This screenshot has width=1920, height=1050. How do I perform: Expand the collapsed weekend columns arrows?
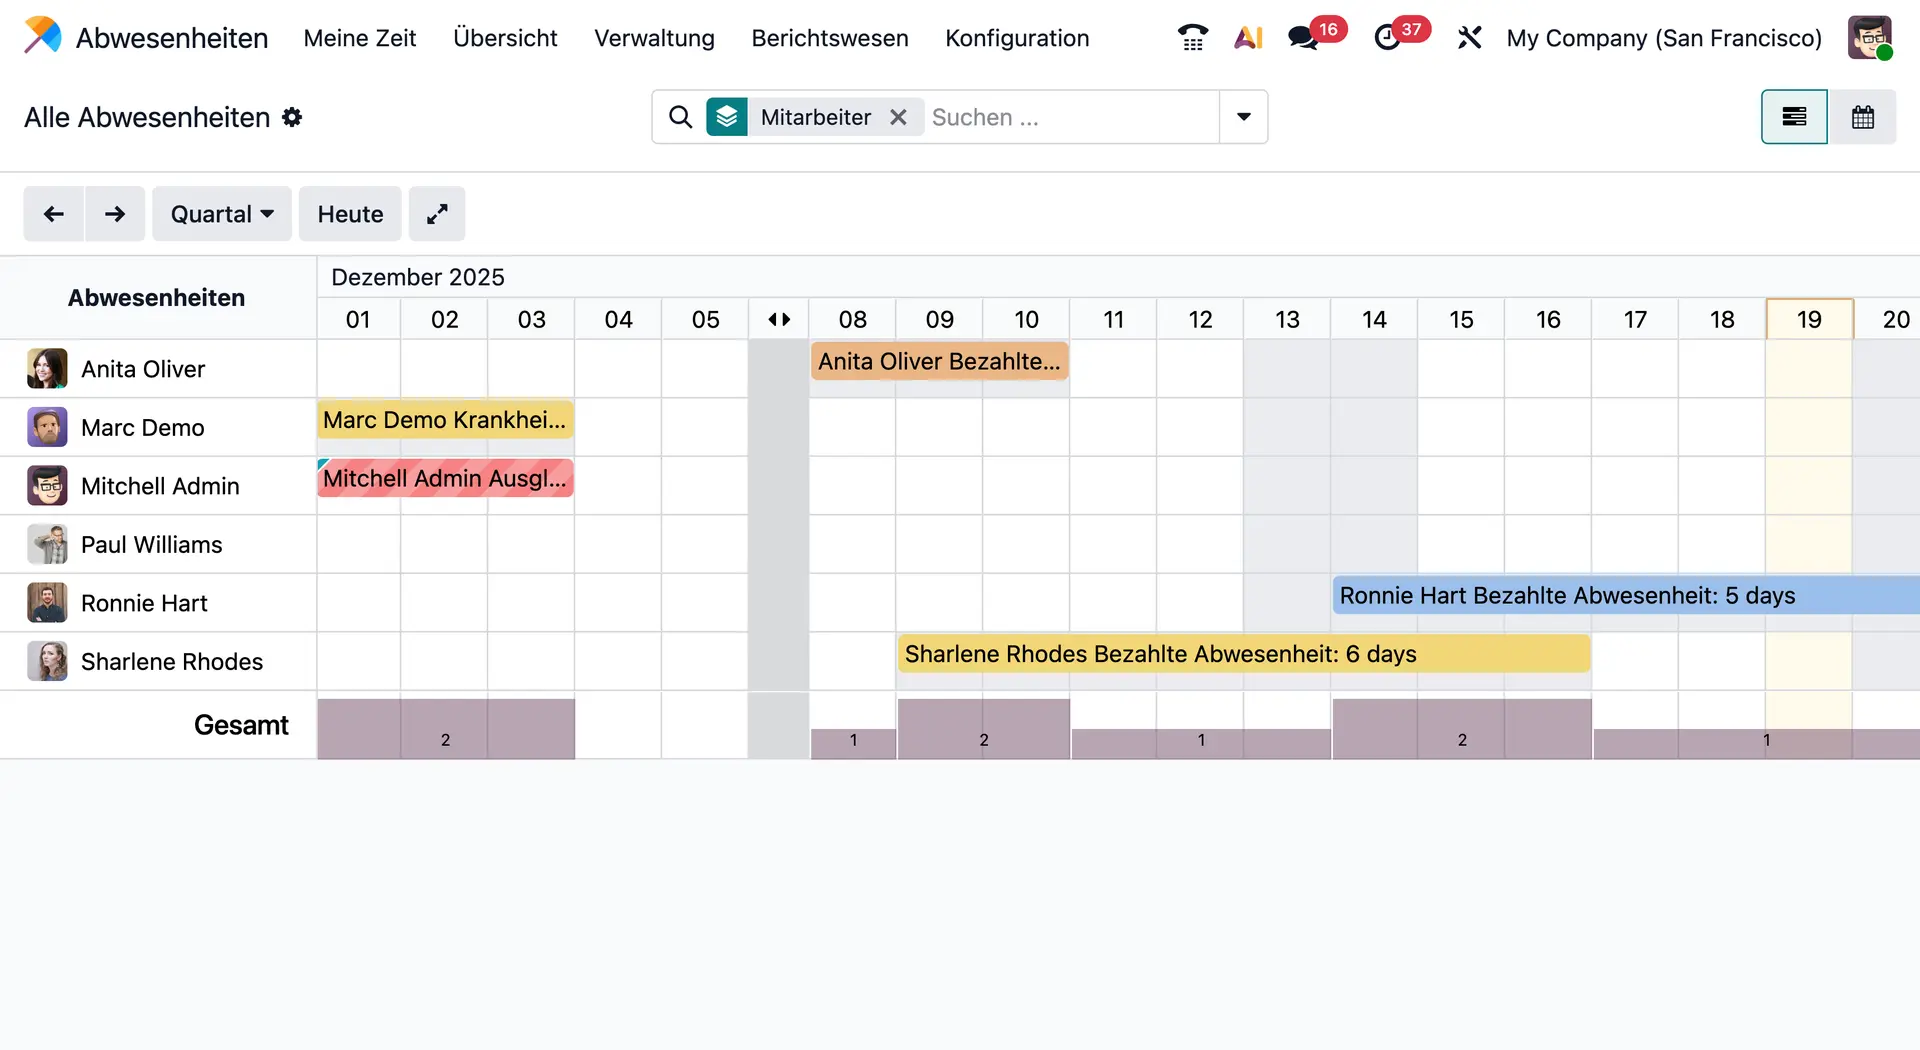tap(779, 319)
